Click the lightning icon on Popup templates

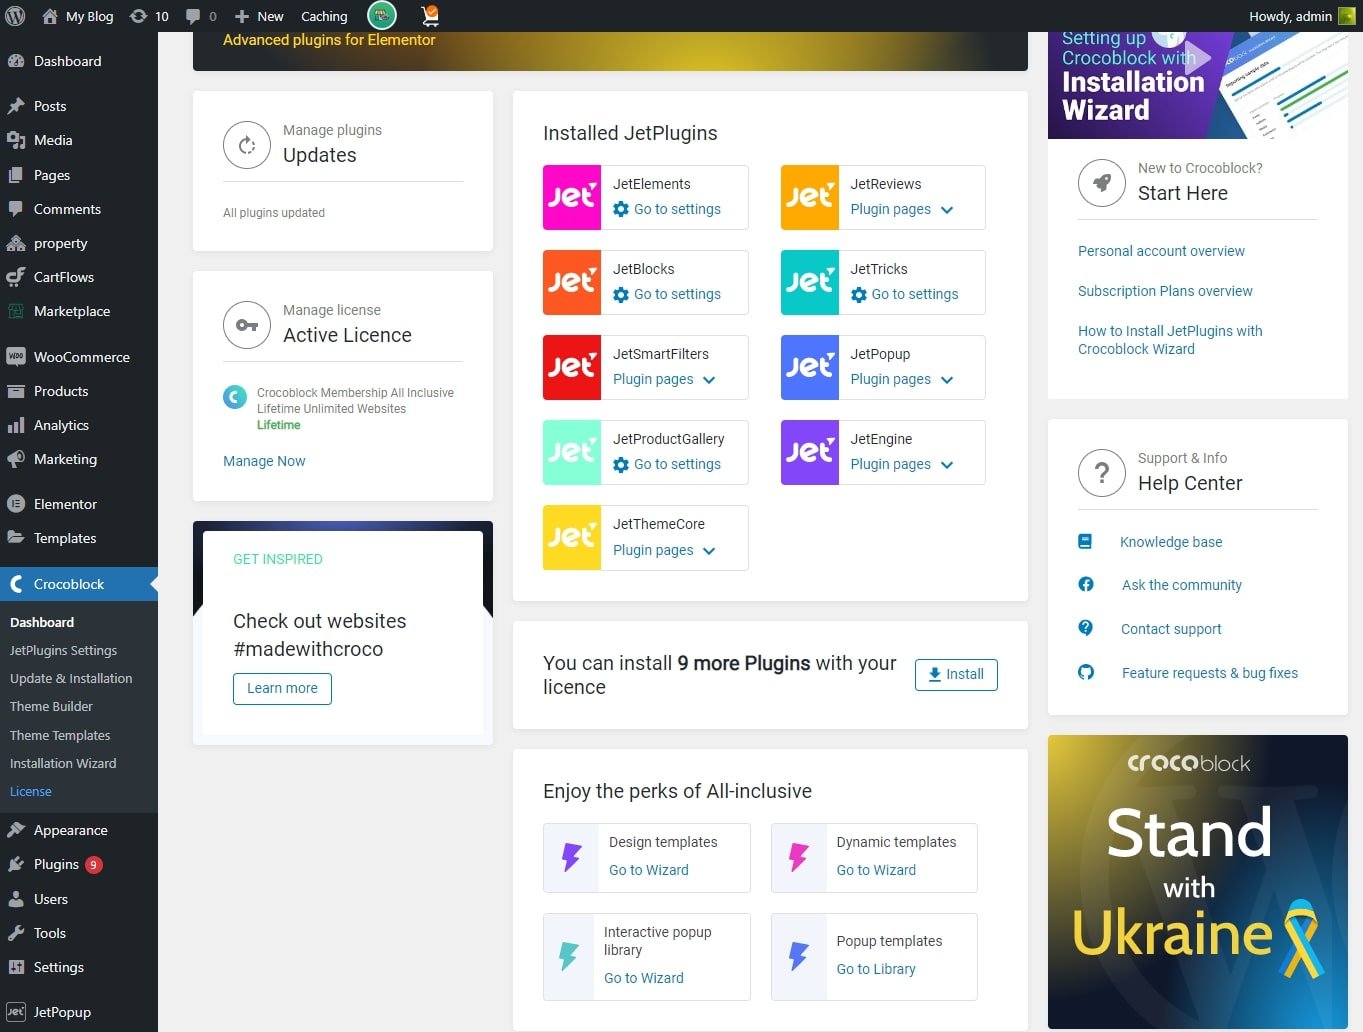click(x=798, y=956)
